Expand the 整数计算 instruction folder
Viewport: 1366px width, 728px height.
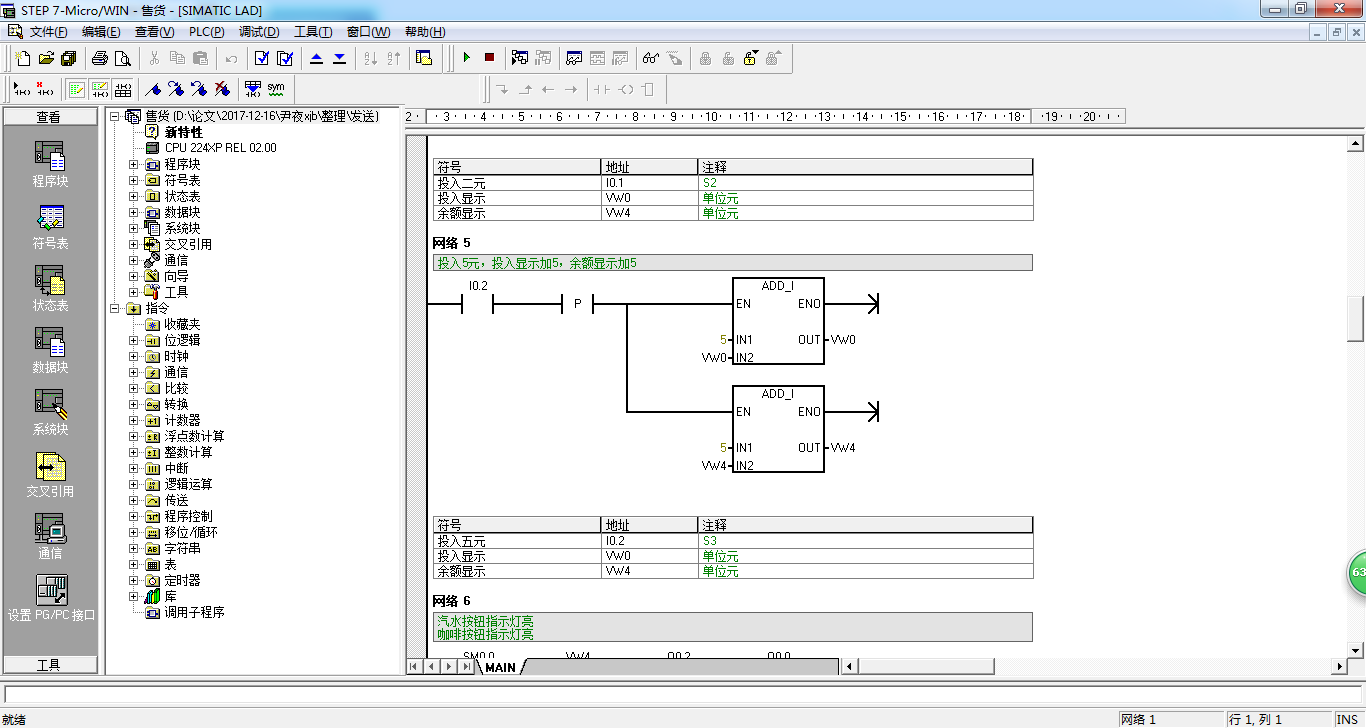tap(134, 452)
